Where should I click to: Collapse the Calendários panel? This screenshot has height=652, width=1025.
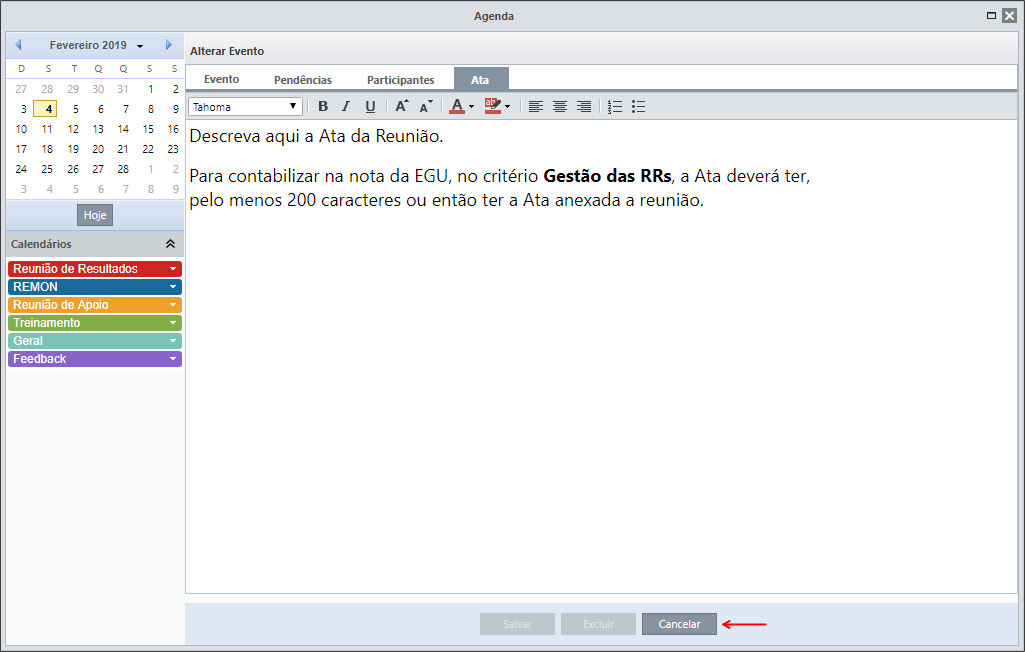coord(170,244)
